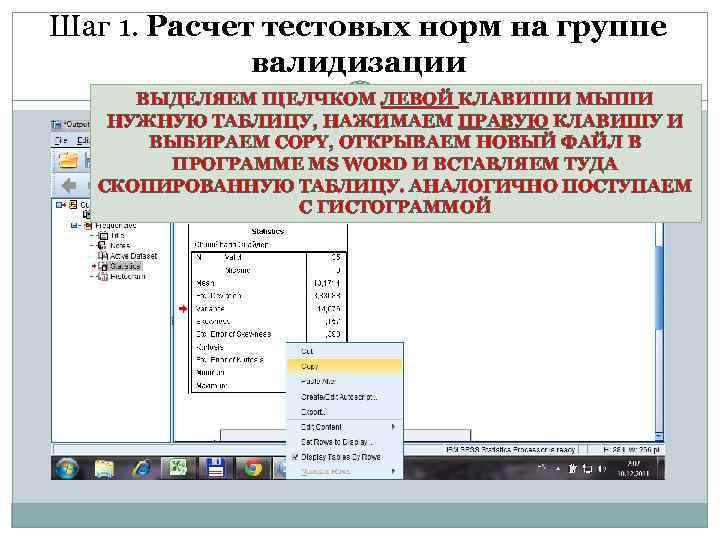Select Title in the outline tree
The image size is (720, 540).
pyautogui.click(x=117, y=236)
